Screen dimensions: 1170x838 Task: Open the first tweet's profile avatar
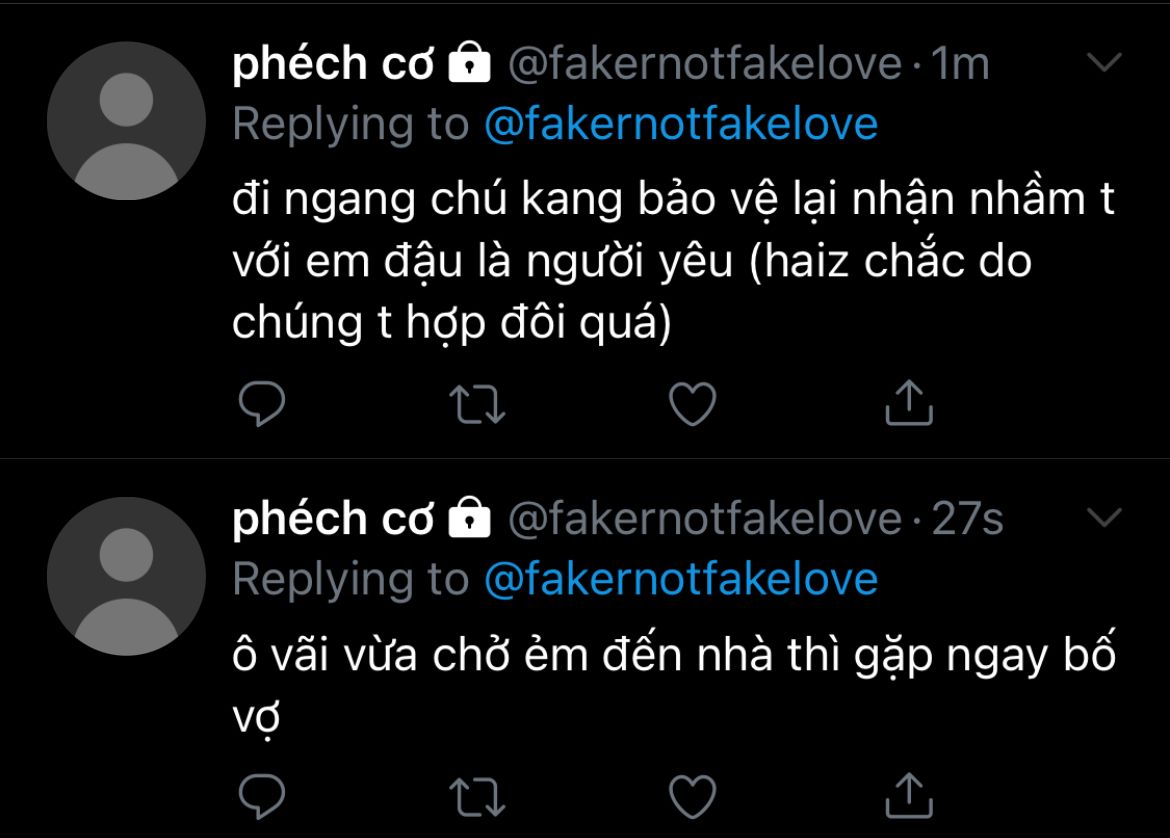tap(126, 120)
